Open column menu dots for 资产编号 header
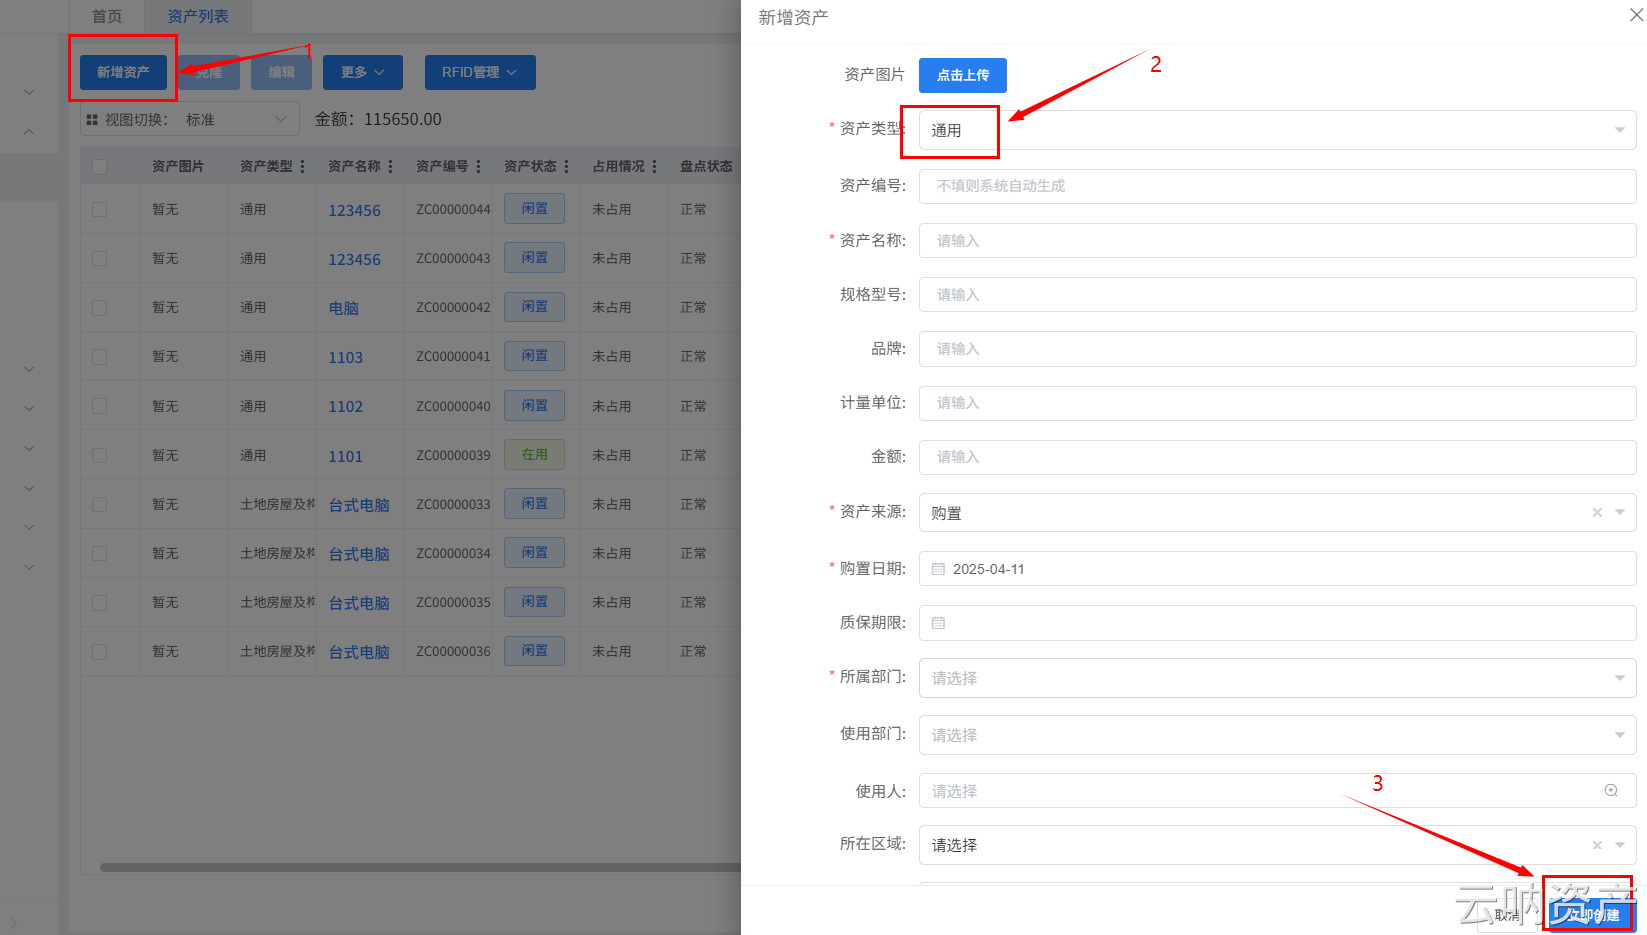This screenshot has height=935, width=1647. coord(478,166)
